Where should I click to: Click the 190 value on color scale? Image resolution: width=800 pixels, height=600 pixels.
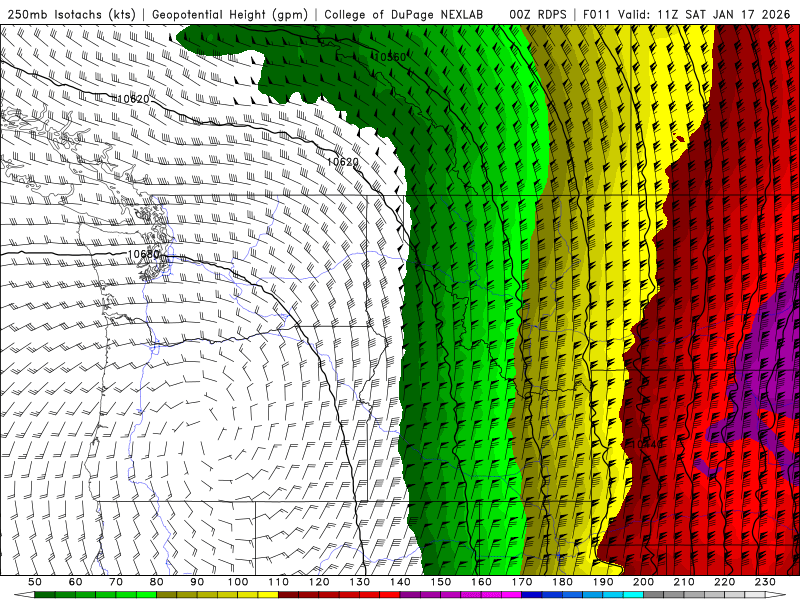pos(603,582)
